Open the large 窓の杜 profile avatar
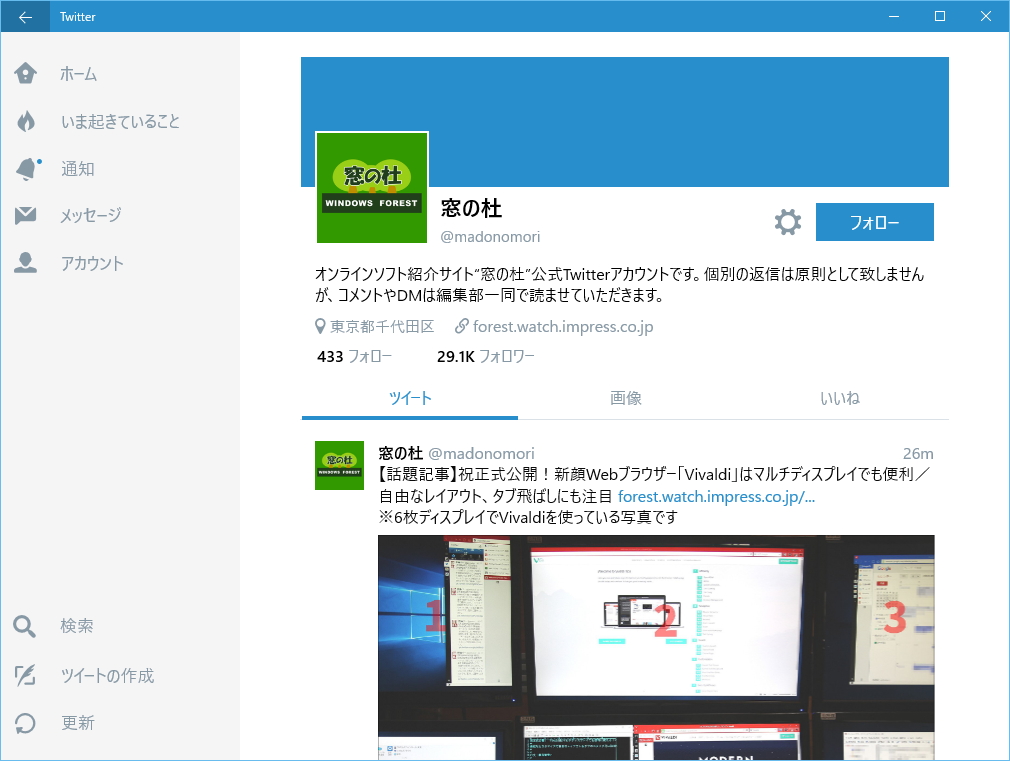 372,188
